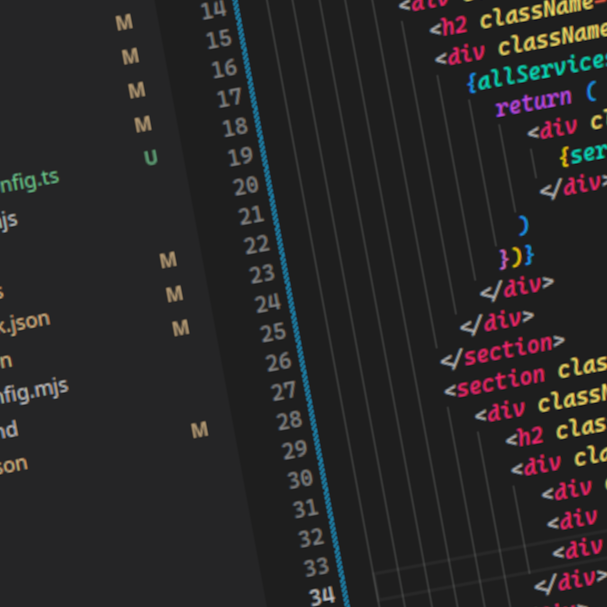Click line number 17 in the gutter
This screenshot has height=607, width=607.
point(230,98)
